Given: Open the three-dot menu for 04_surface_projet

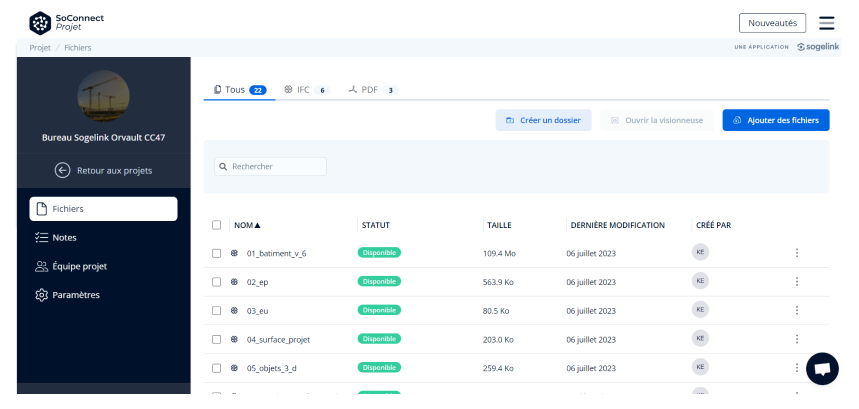Looking at the screenshot, I should (797, 338).
